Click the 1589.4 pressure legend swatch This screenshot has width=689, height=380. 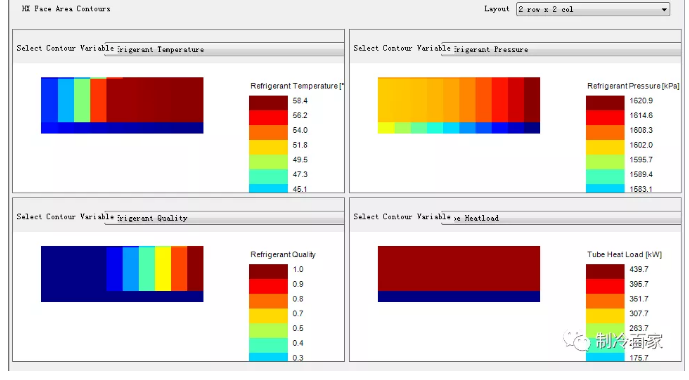click(x=605, y=177)
